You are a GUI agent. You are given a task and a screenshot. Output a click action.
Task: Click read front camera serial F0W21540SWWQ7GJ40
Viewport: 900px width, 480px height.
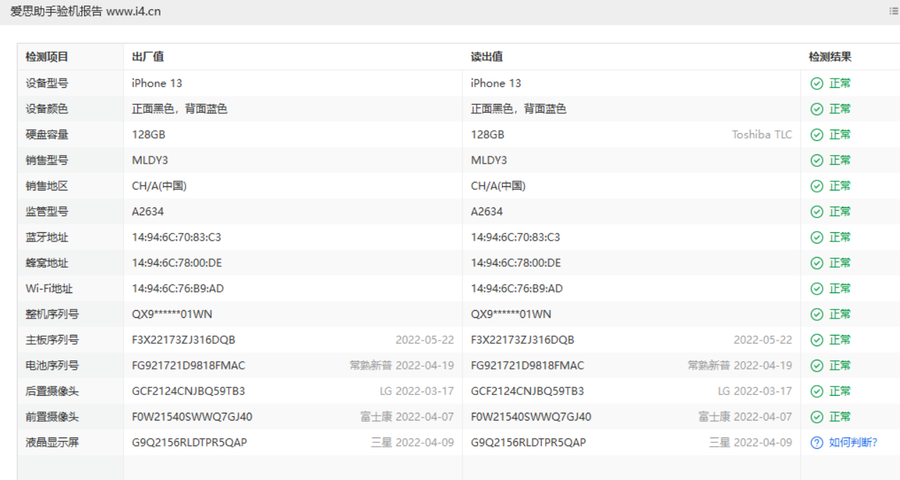tap(531, 417)
